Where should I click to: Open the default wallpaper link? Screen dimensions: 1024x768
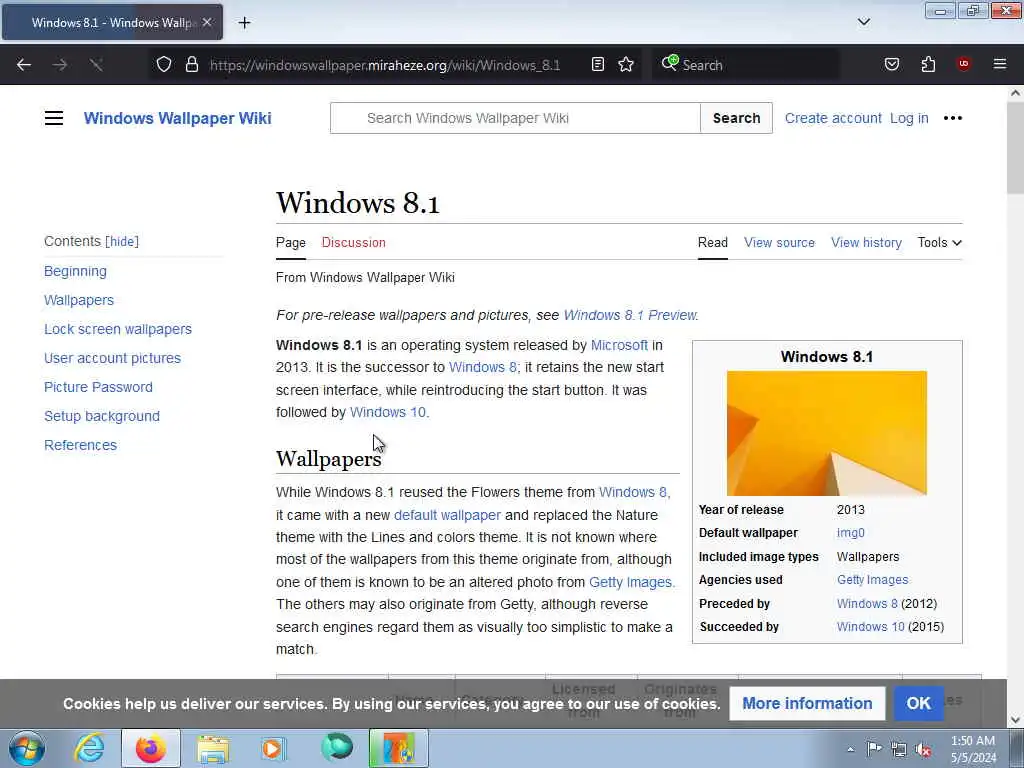tap(447, 515)
